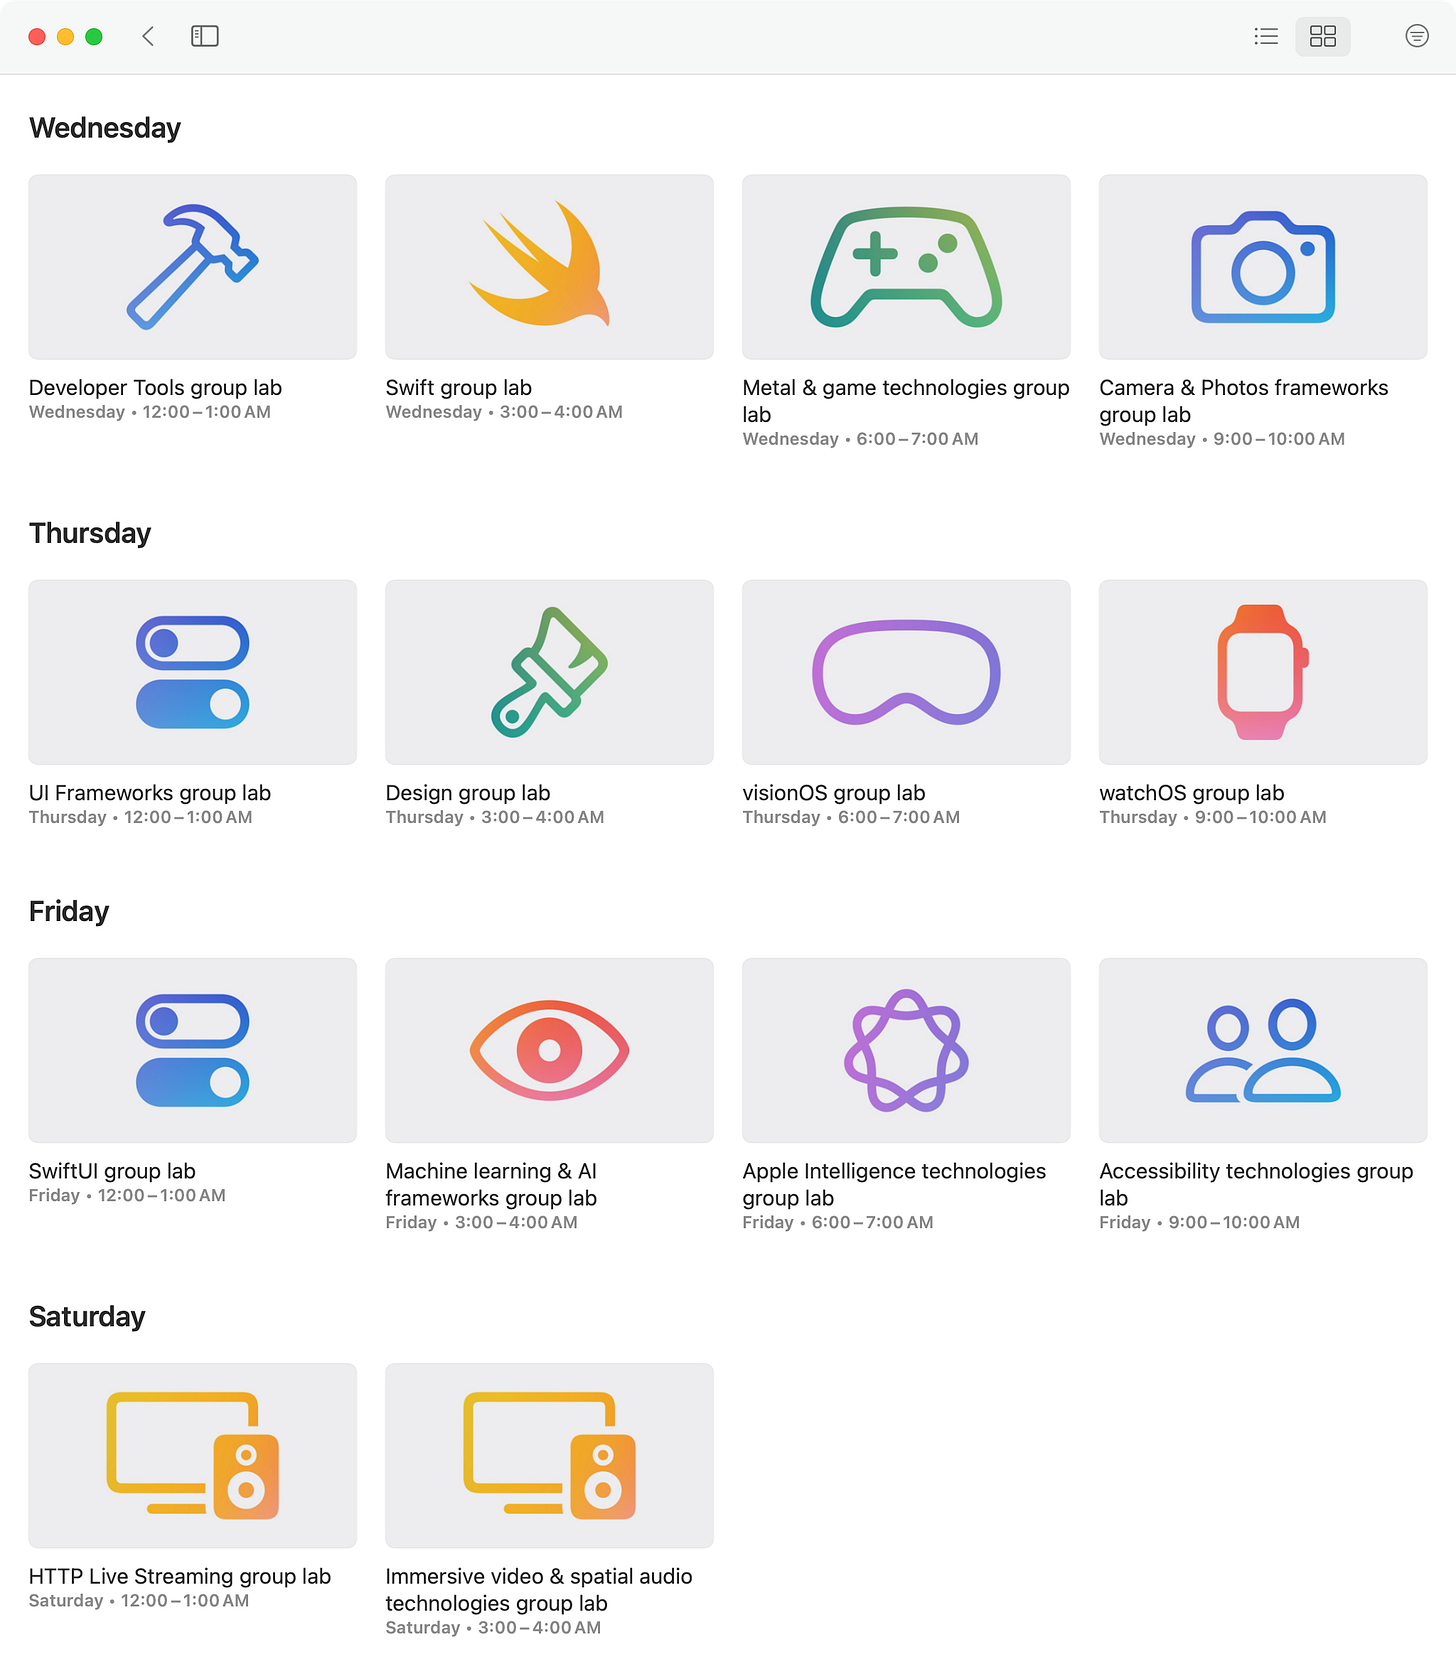The image size is (1456, 1656).
Task: Select the Accessibility people icon card
Action: 1263,1050
